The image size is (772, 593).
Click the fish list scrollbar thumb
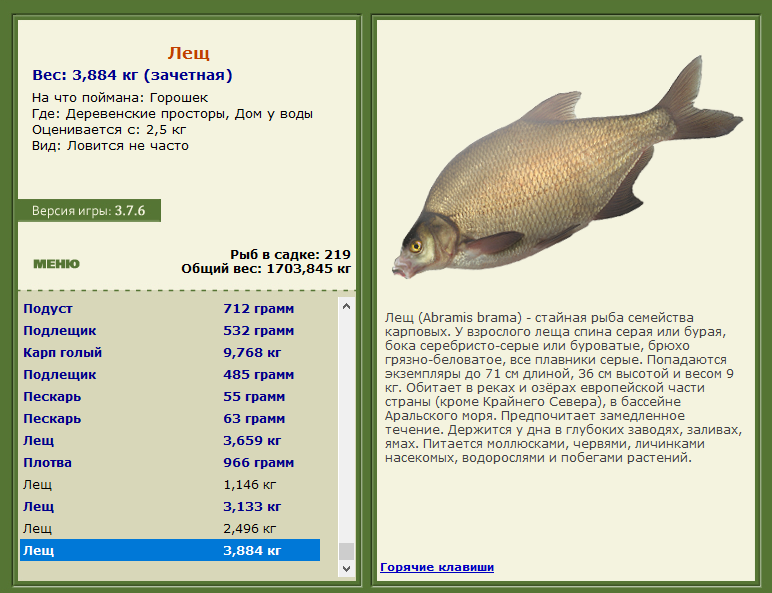(x=346, y=552)
